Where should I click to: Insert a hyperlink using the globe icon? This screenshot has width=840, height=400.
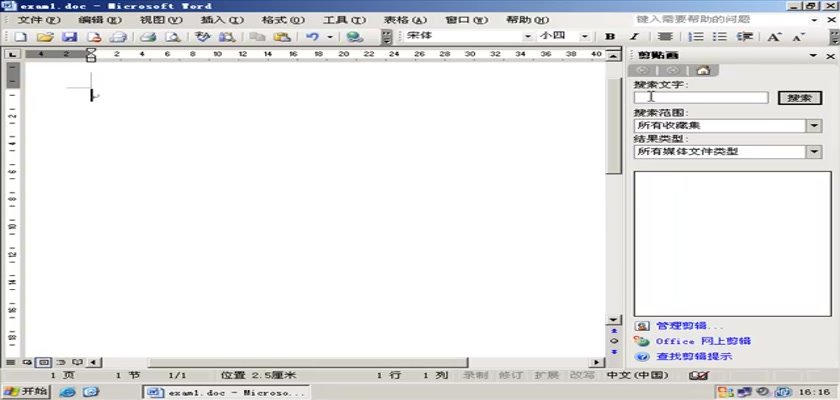355,37
